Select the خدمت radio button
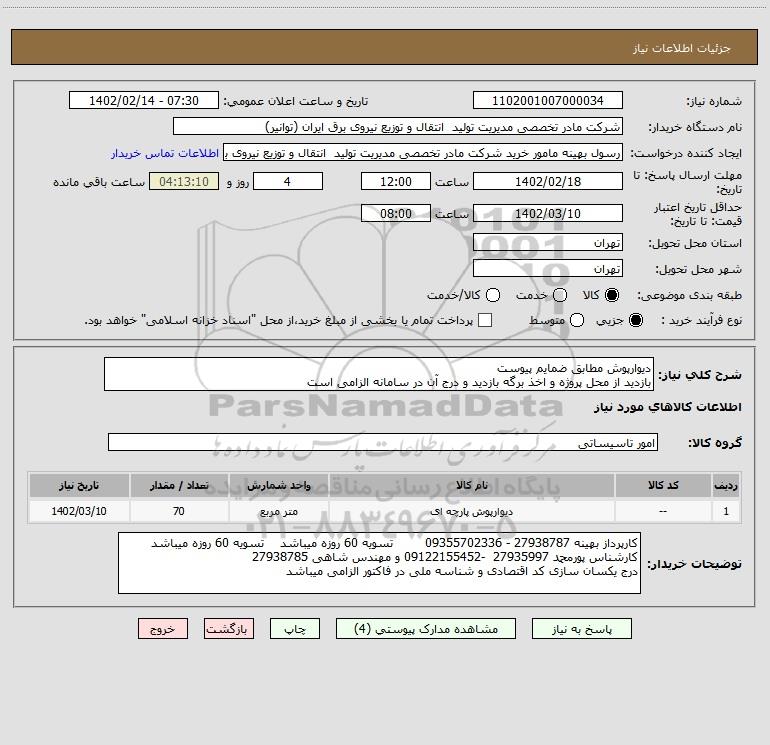770x745 pixels. [x=560, y=295]
